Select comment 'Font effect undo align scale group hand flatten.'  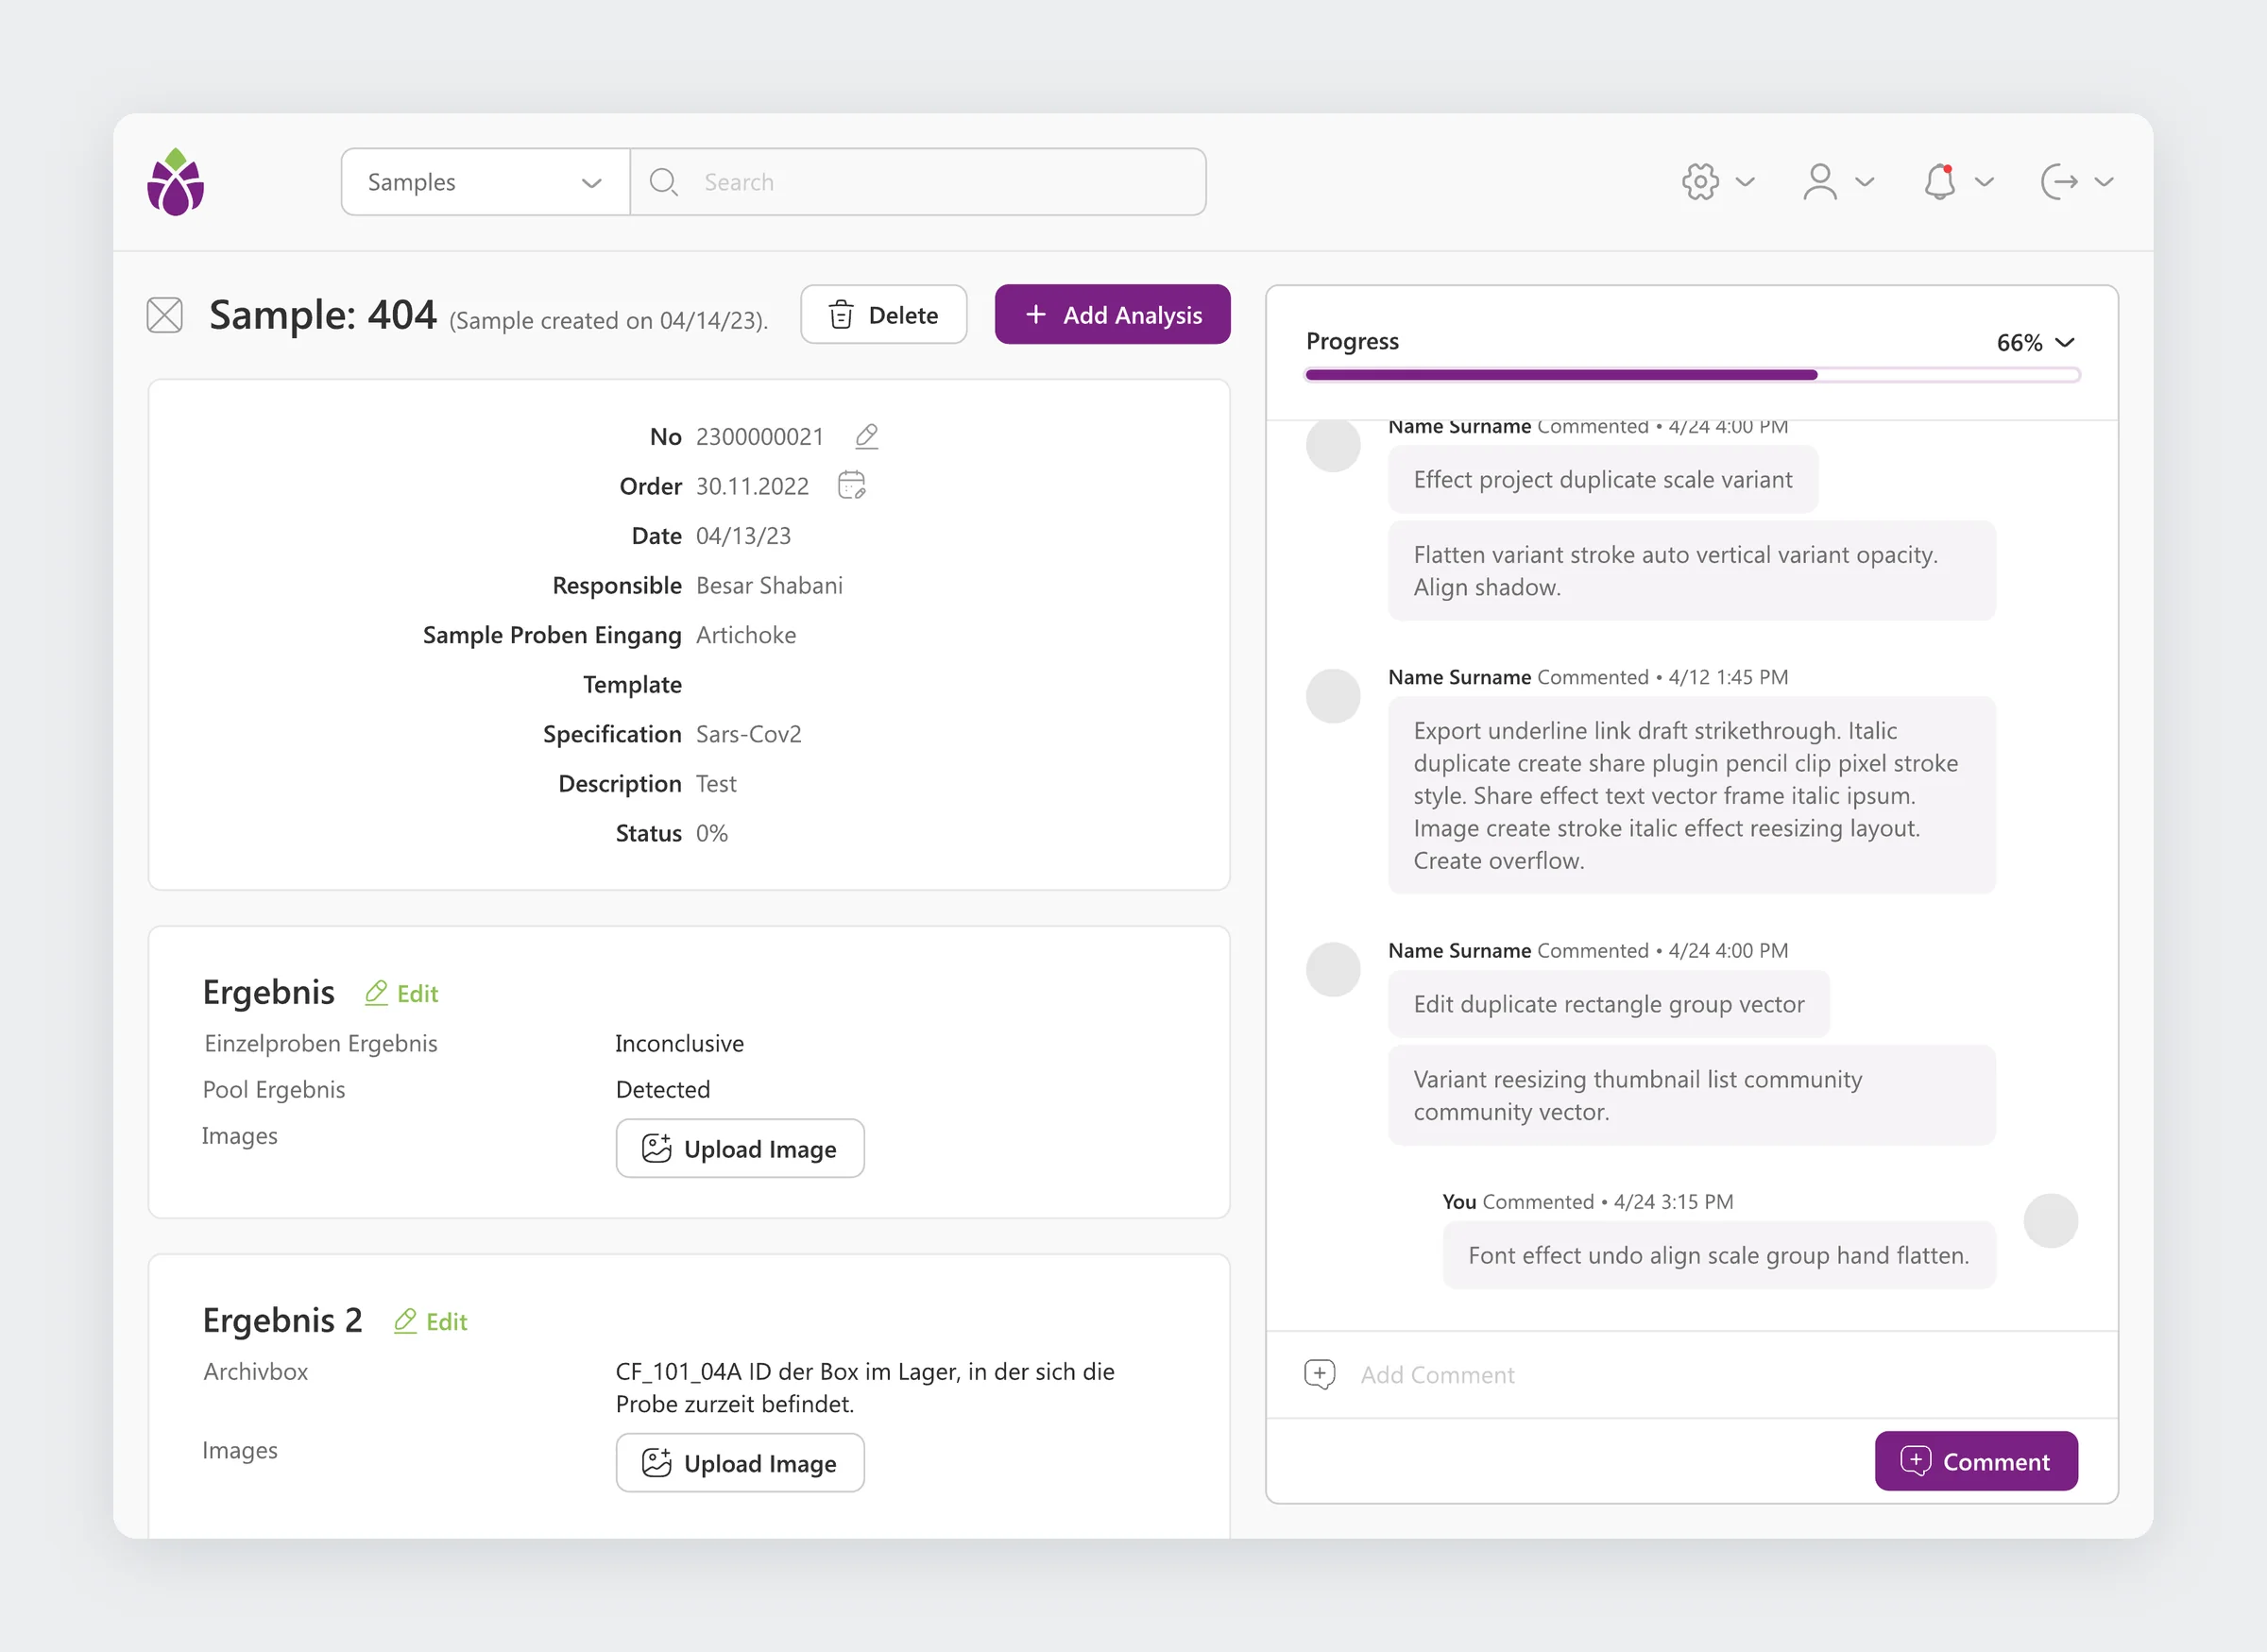point(1719,1255)
